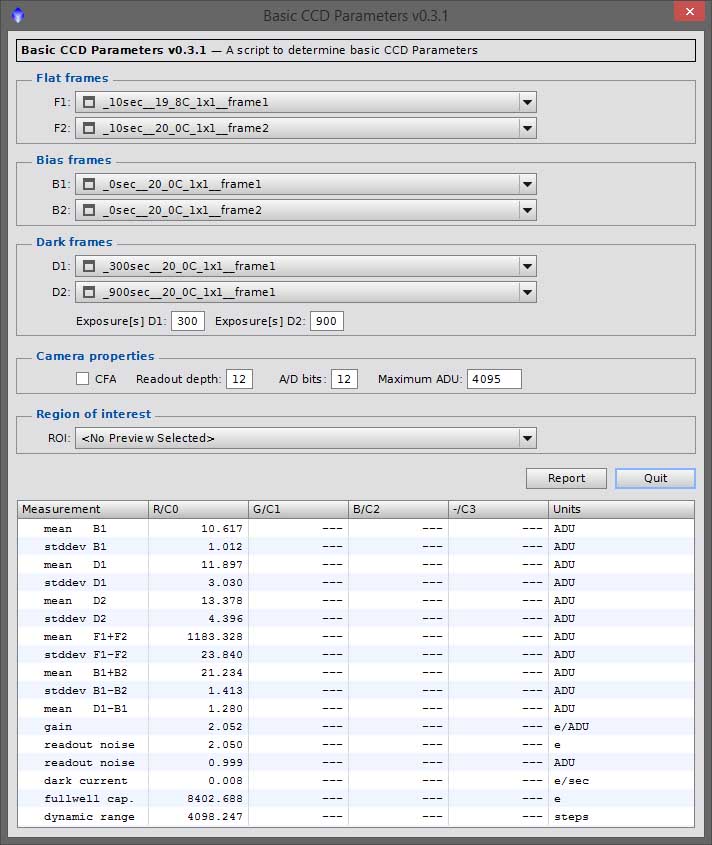Expand the D1 dark frame dropdown
This screenshot has height=845, width=712.
coord(527,266)
